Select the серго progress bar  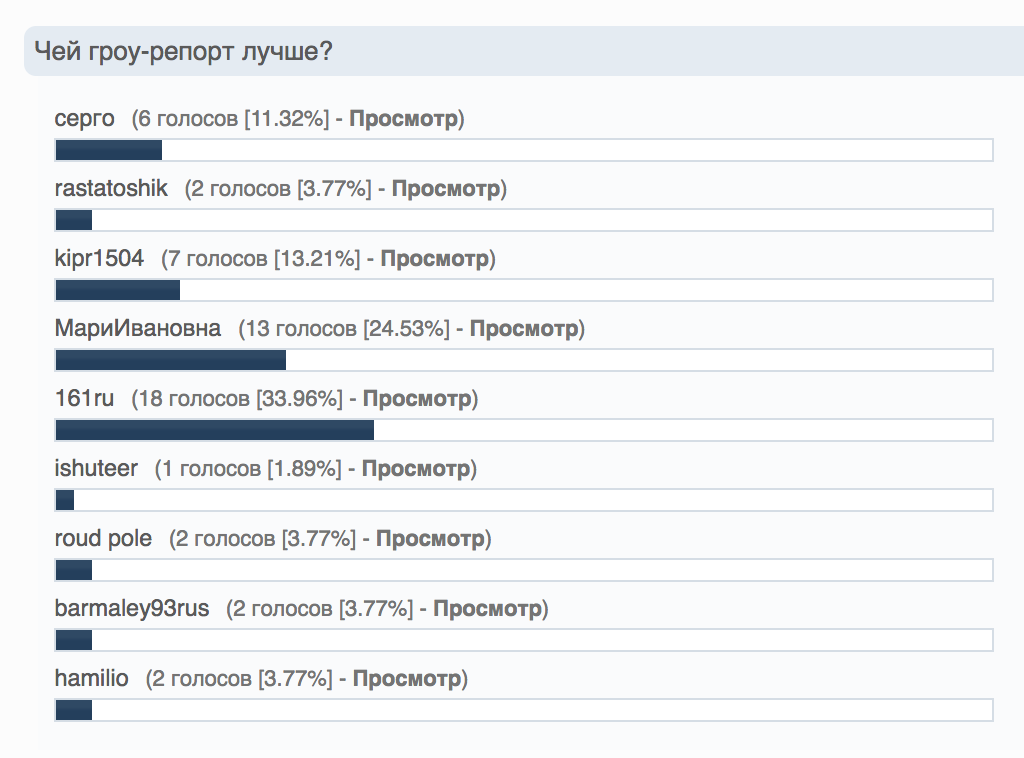click(524, 150)
